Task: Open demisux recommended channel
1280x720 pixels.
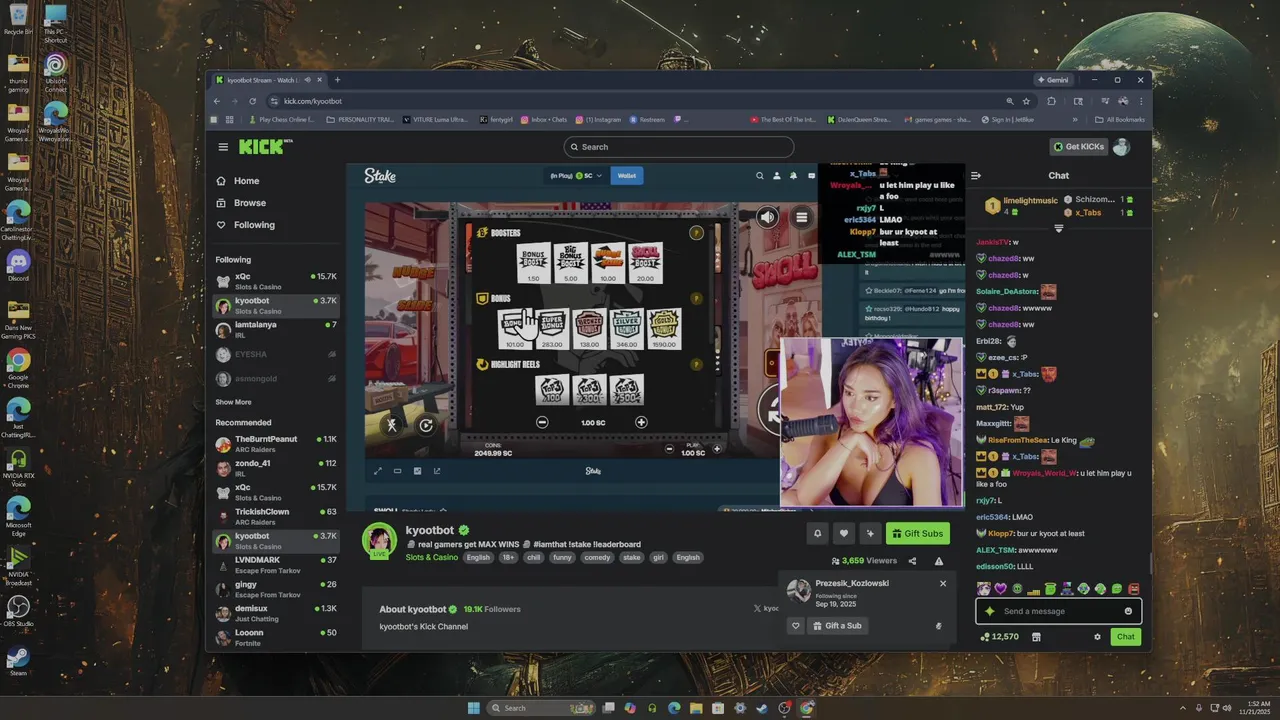Action: 276,613
